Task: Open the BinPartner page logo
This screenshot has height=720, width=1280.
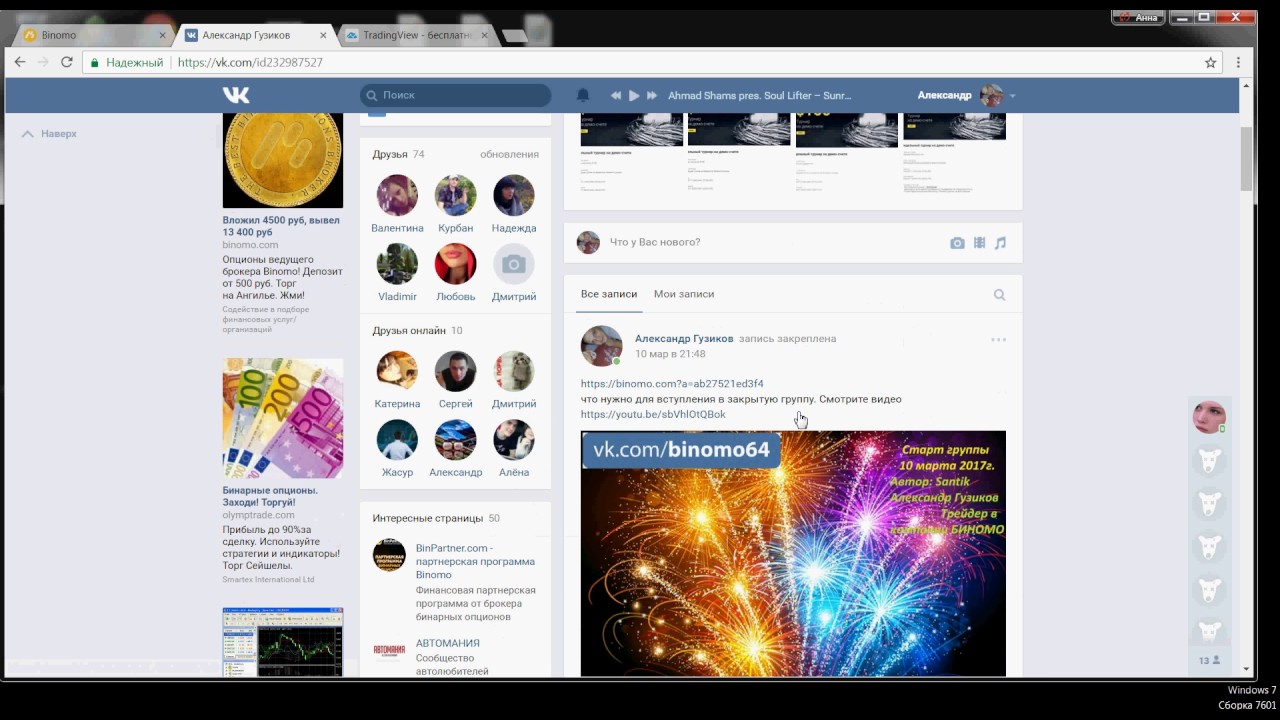Action: pos(389,555)
